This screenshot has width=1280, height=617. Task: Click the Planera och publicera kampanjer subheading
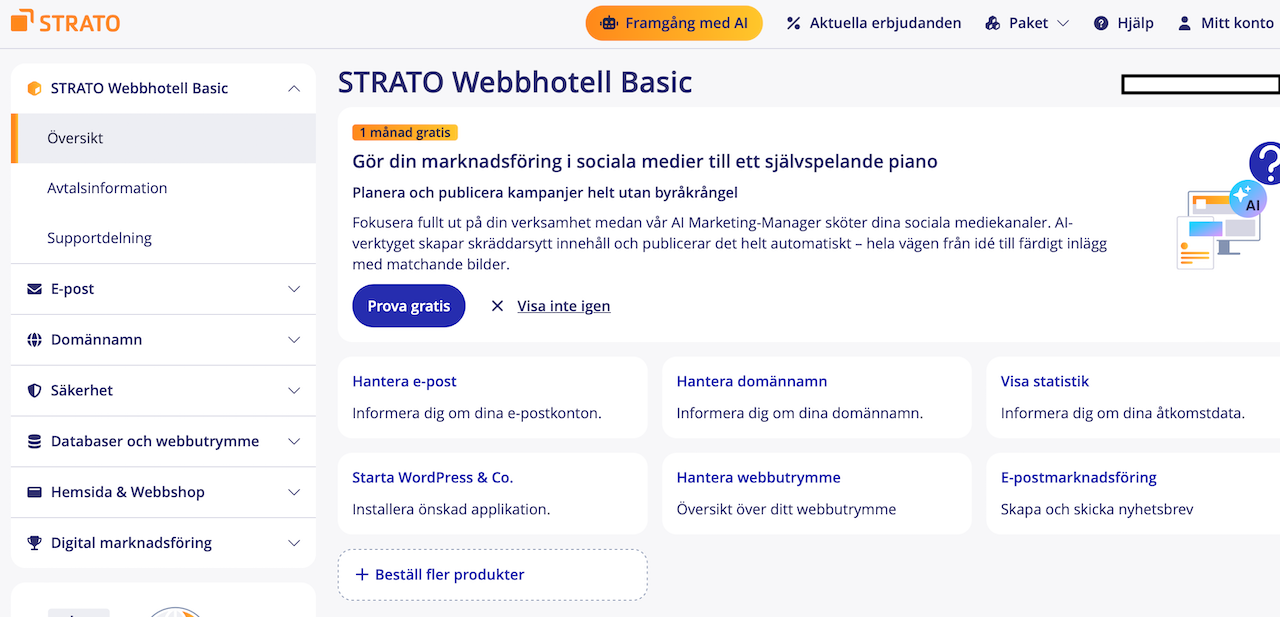[x=545, y=192]
